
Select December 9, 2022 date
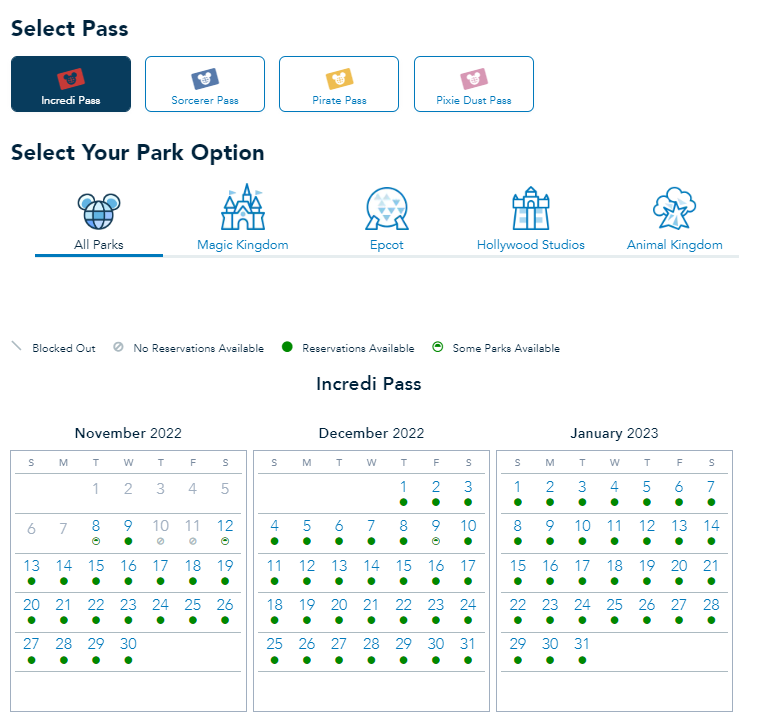tap(436, 526)
